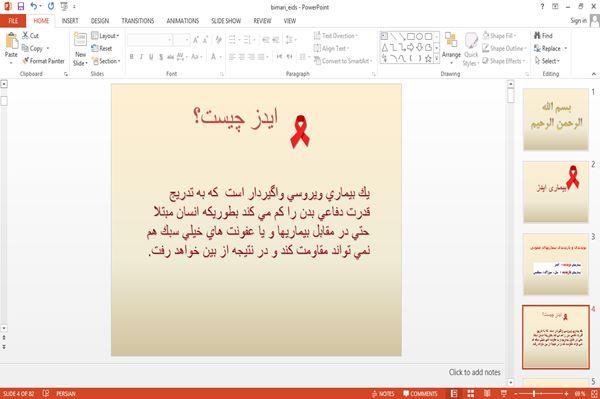
Task: Open the Align Text dropdown
Action: click(331, 48)
